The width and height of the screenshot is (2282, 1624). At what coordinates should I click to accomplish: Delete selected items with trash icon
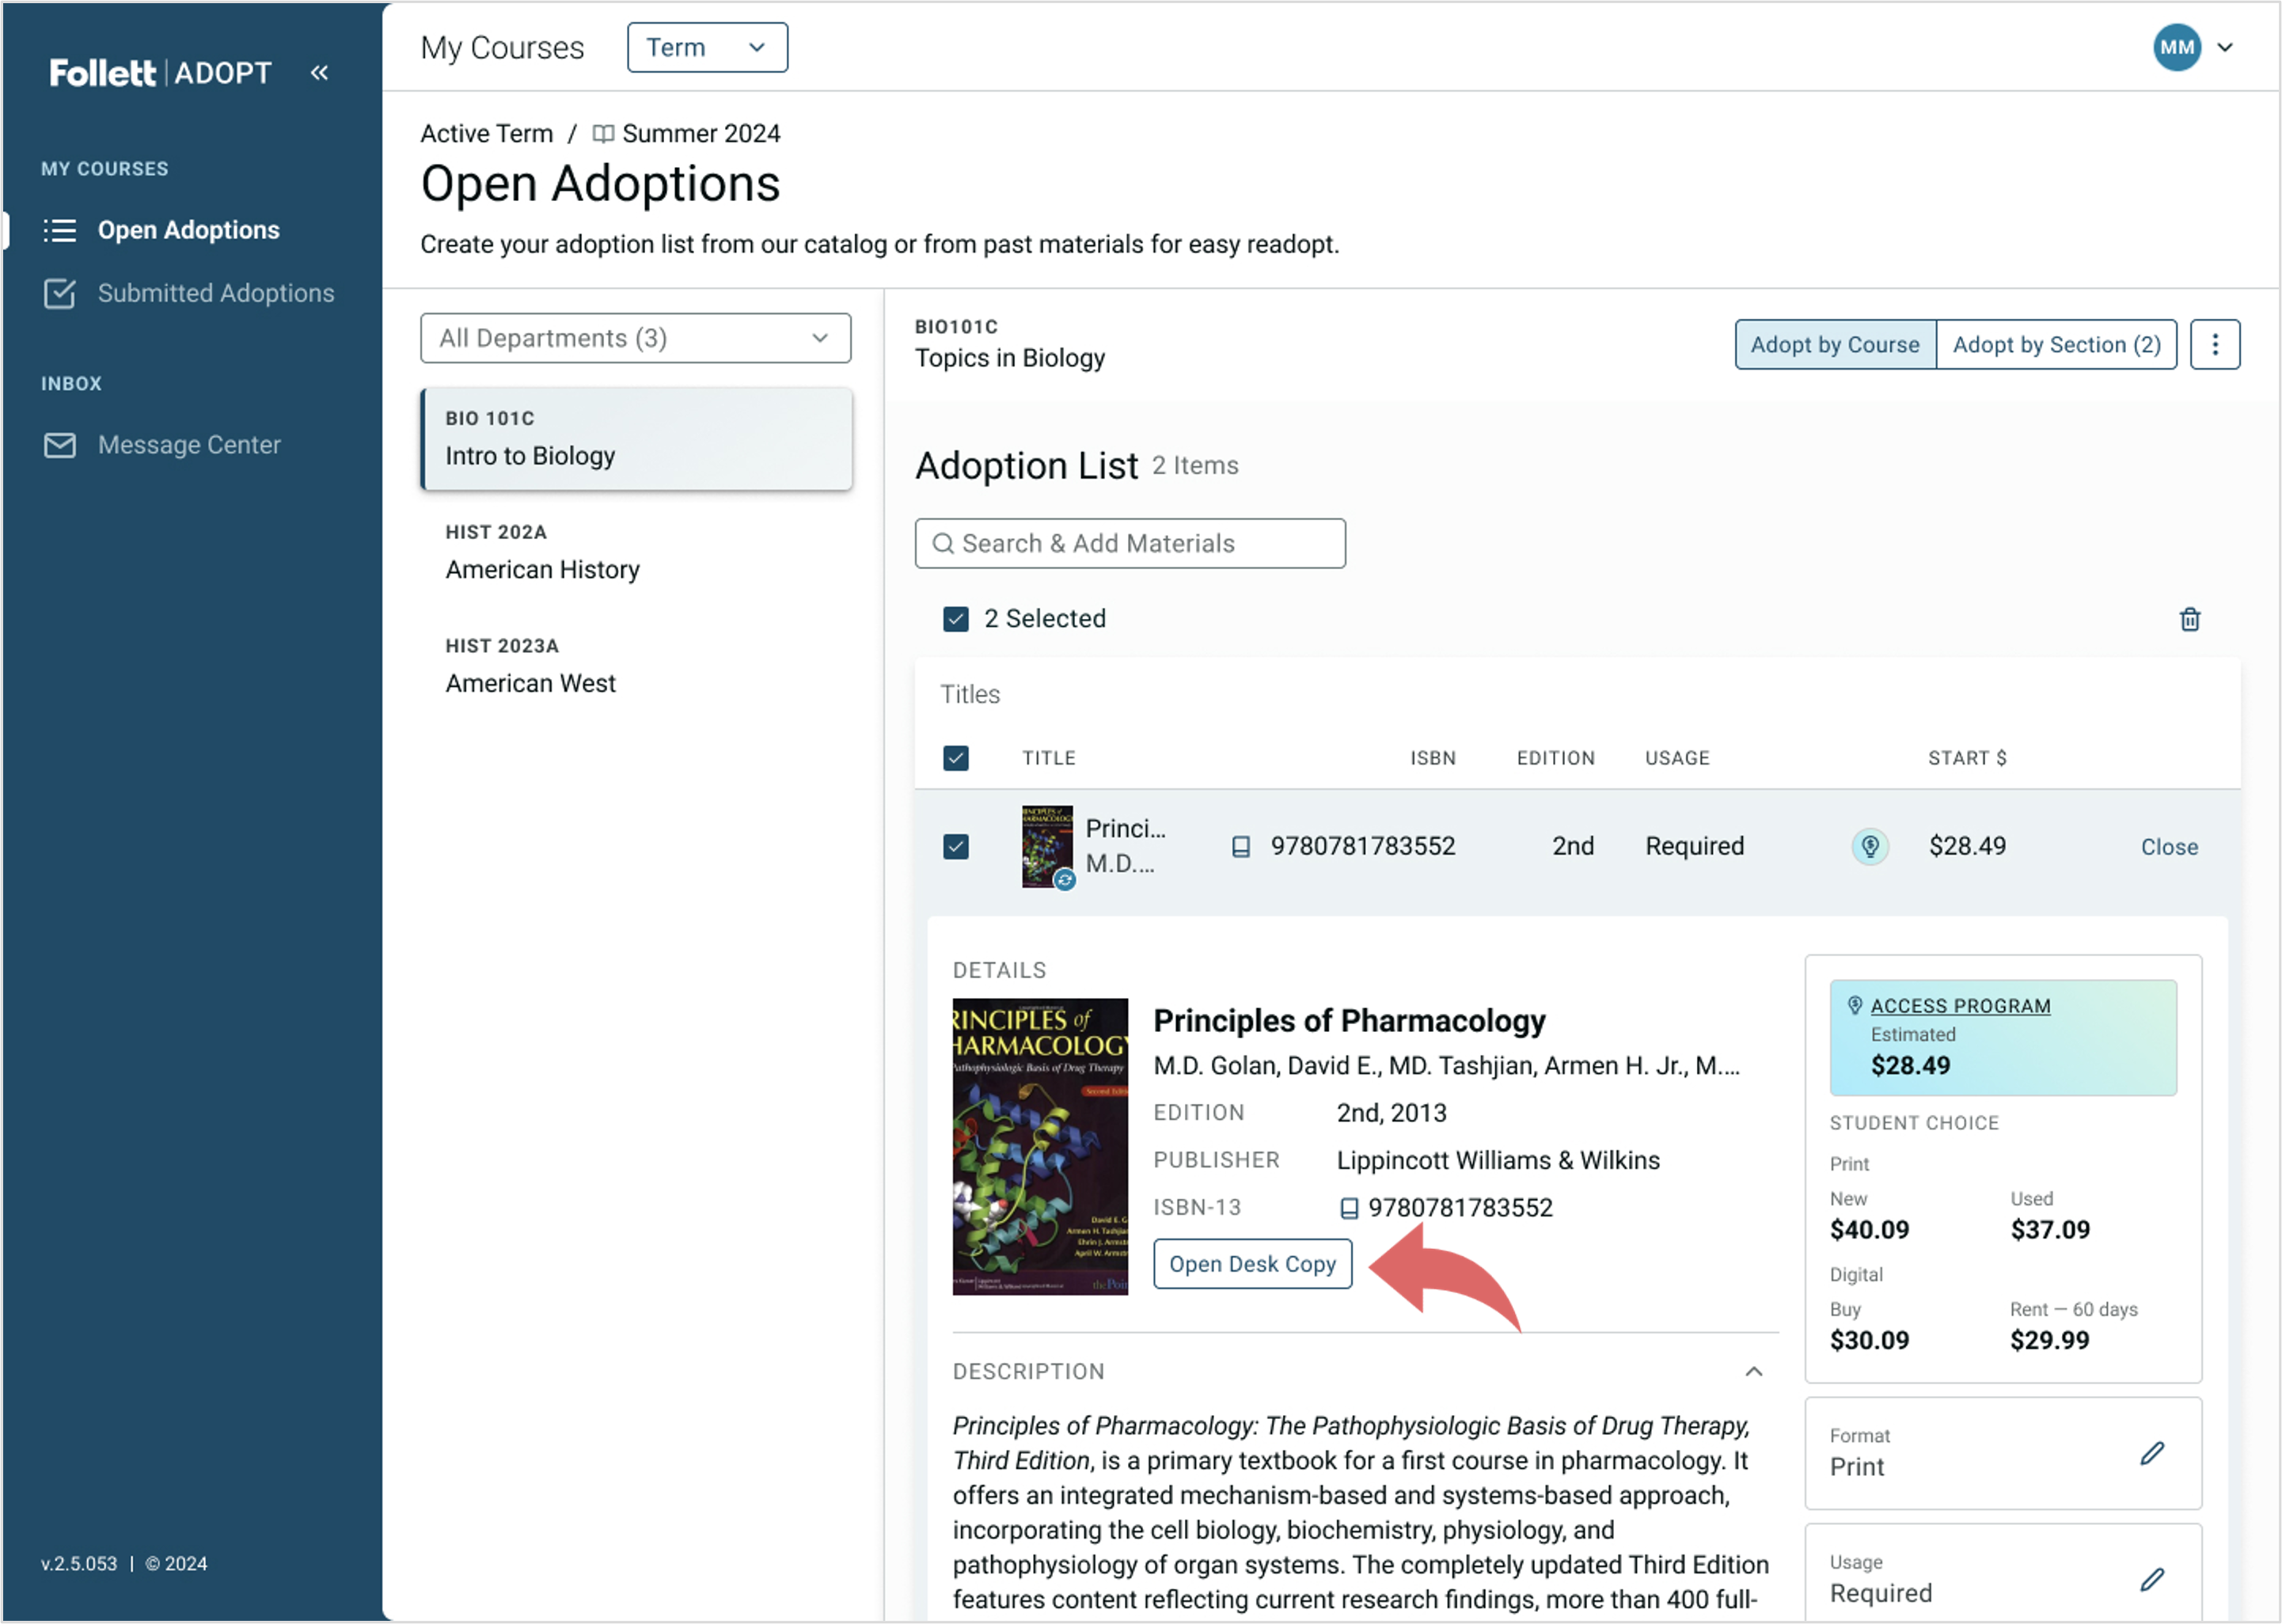[2189, 619]
